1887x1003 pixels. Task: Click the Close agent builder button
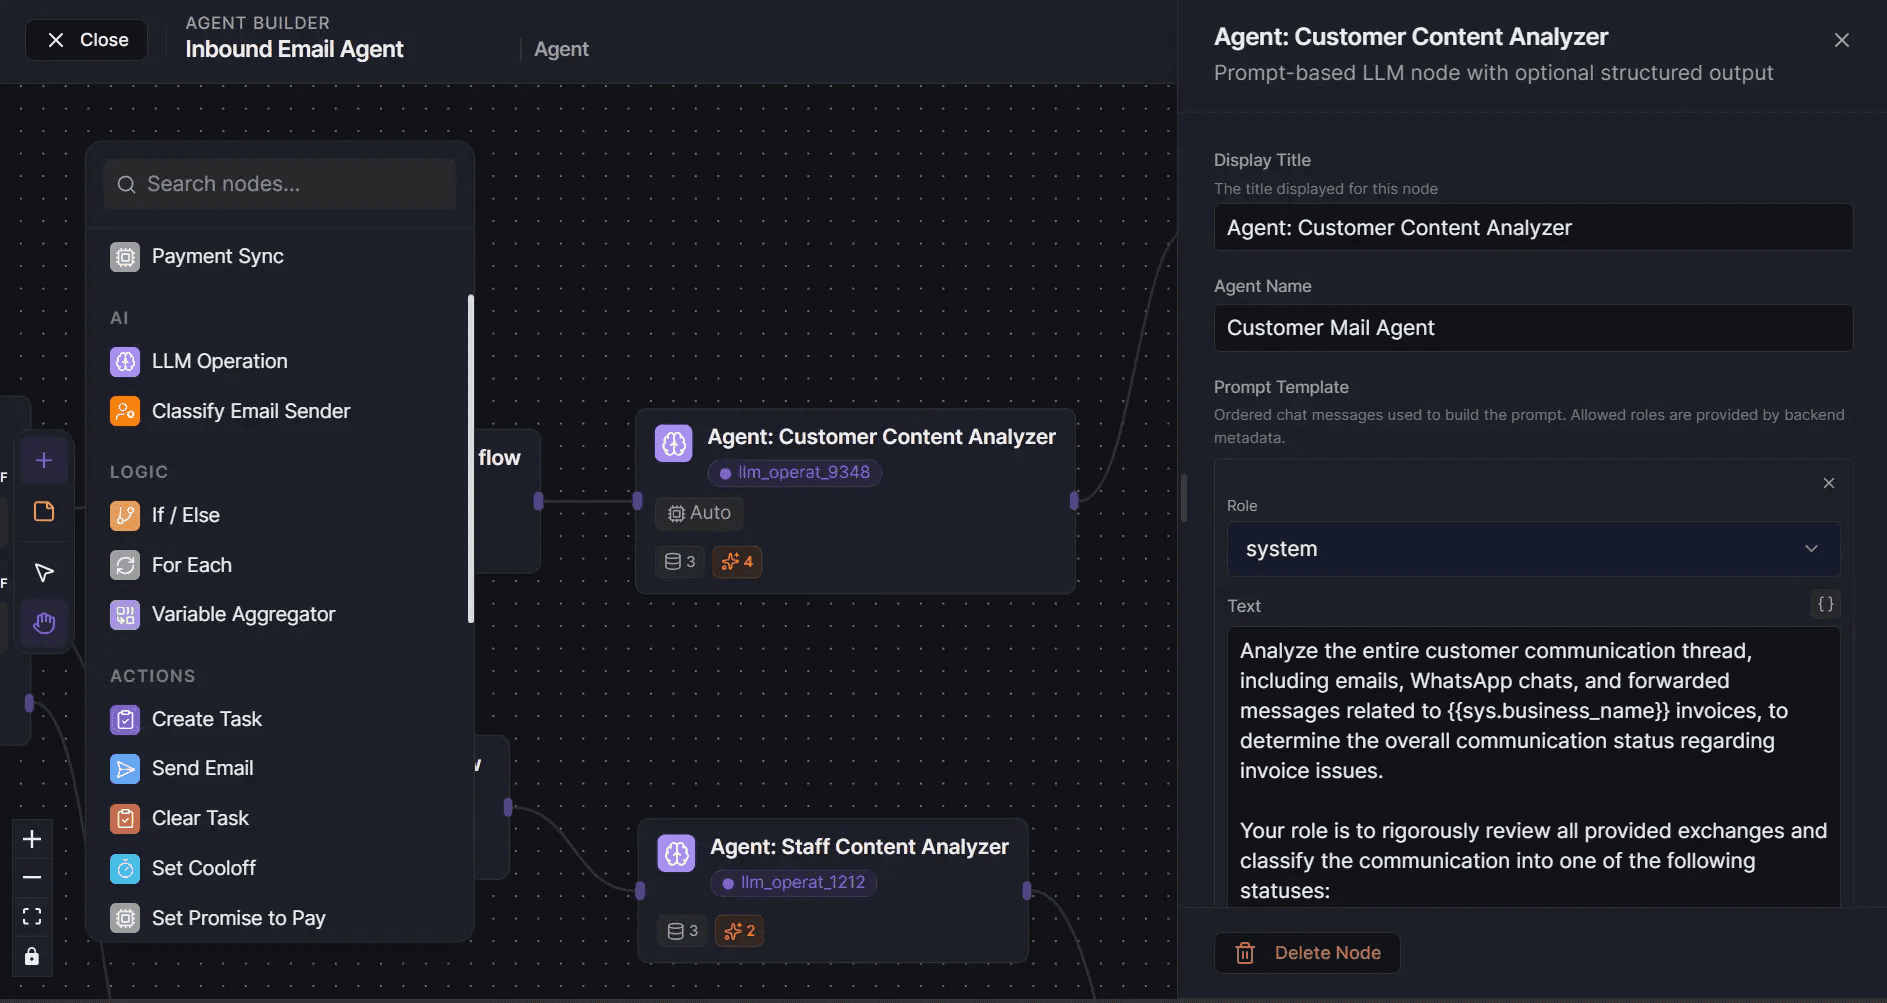[x=87, y=40]
